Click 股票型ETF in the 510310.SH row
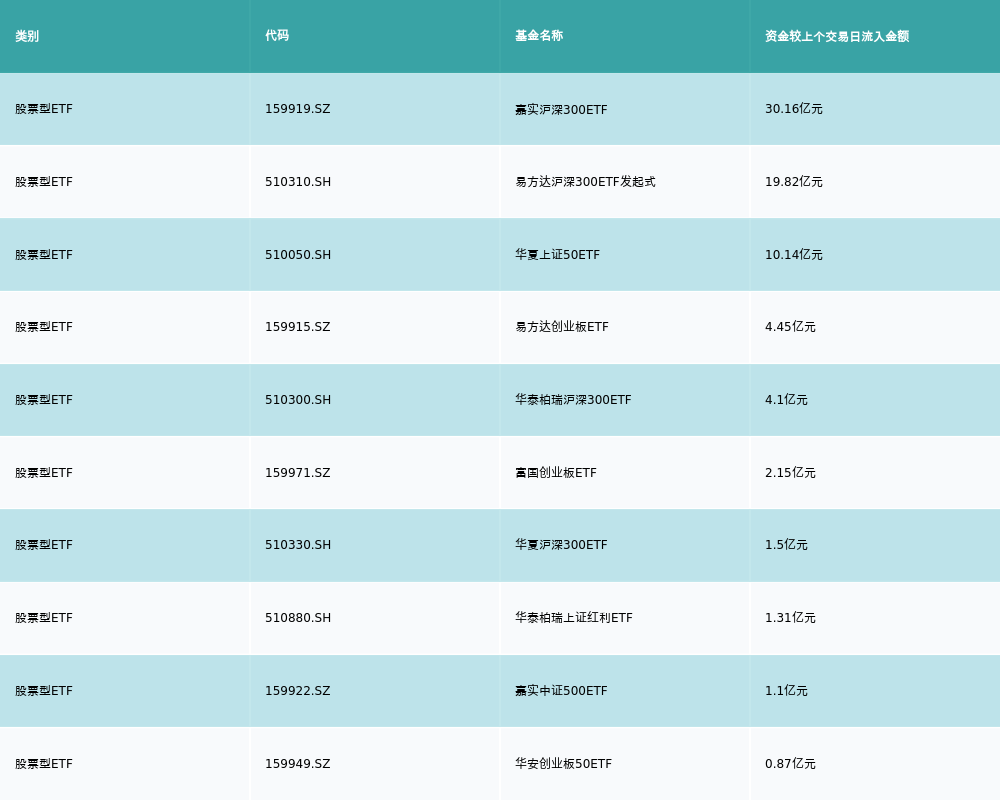 [x=44, y=182]
